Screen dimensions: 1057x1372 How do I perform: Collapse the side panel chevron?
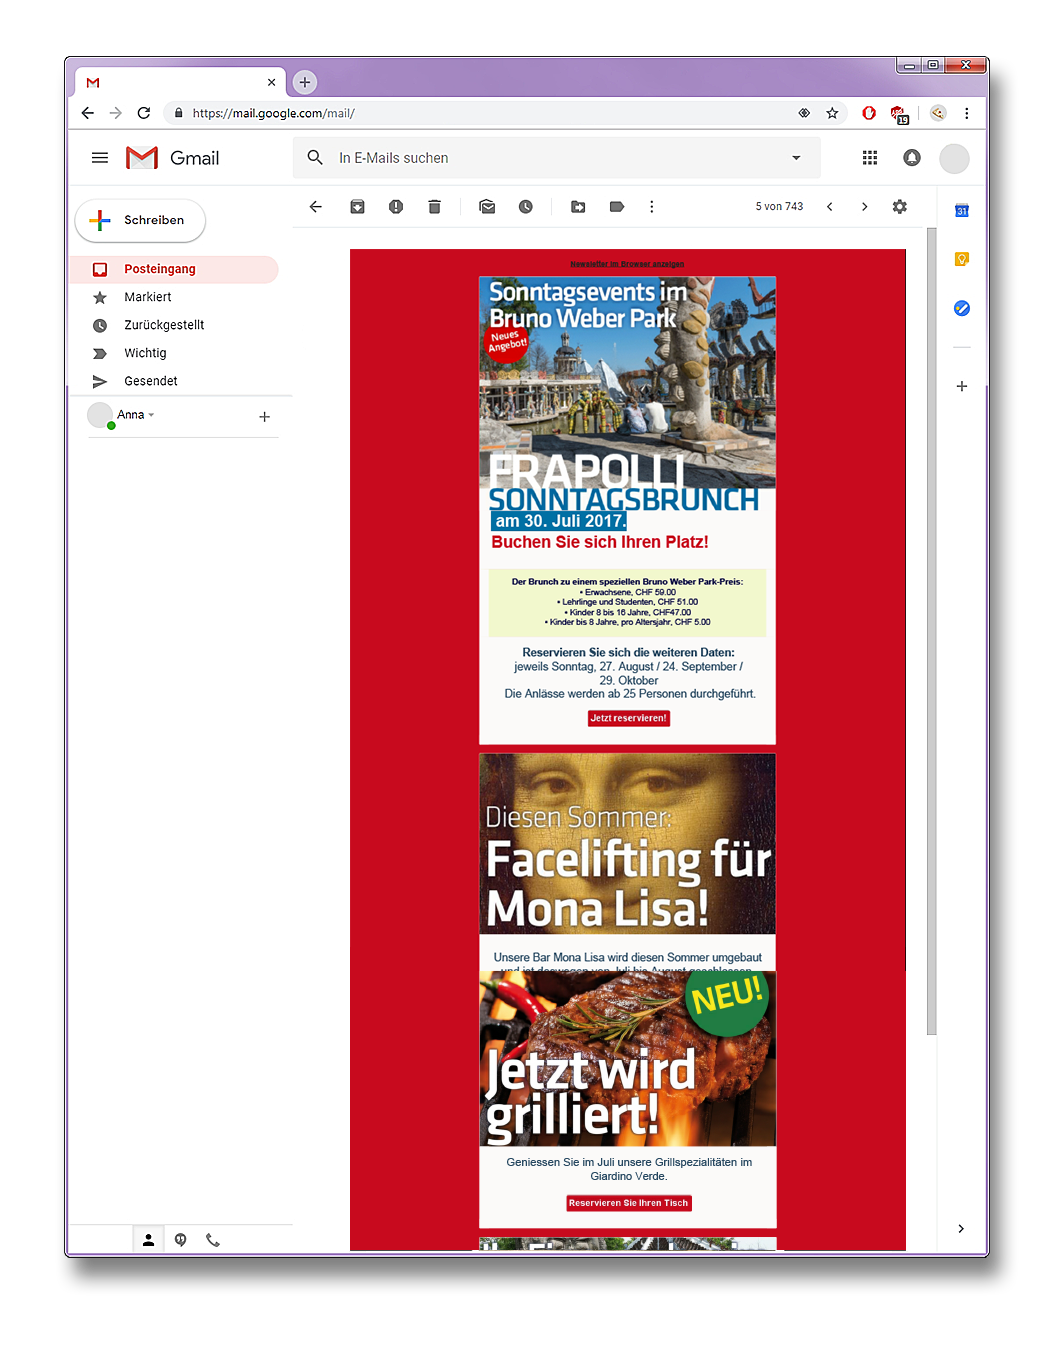[961, 1229]
